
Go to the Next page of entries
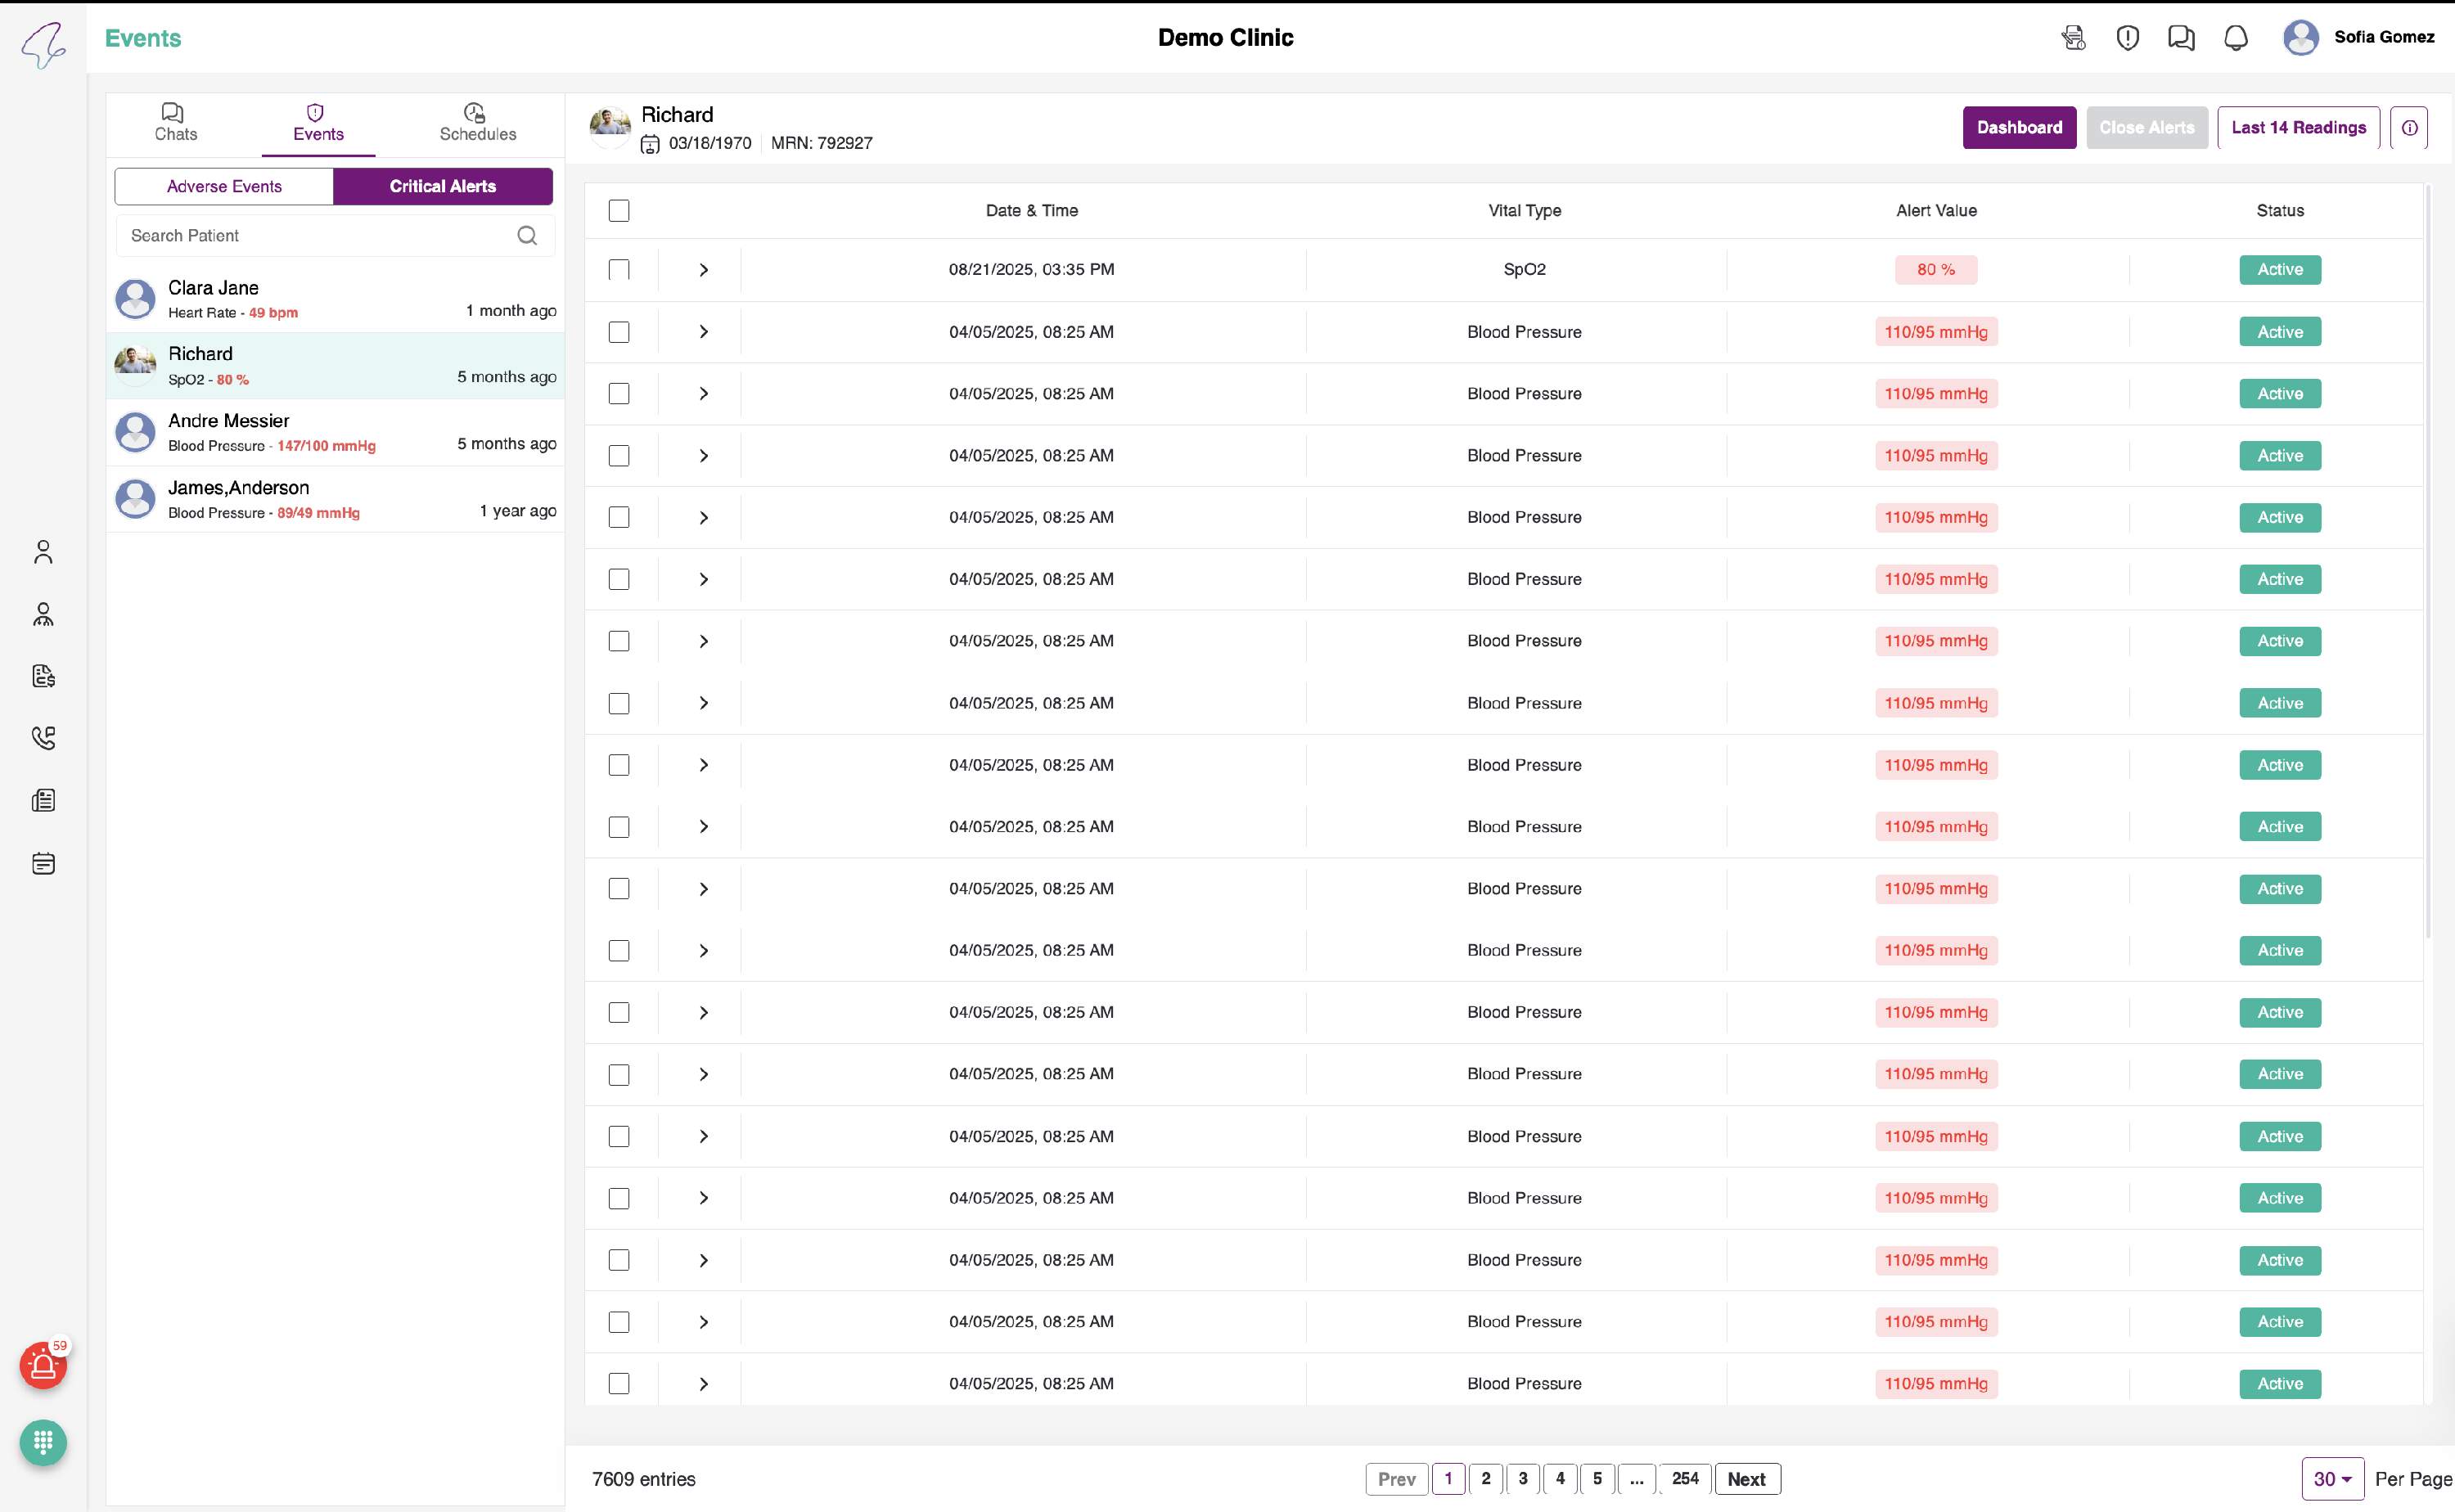click(1746, 1478)
